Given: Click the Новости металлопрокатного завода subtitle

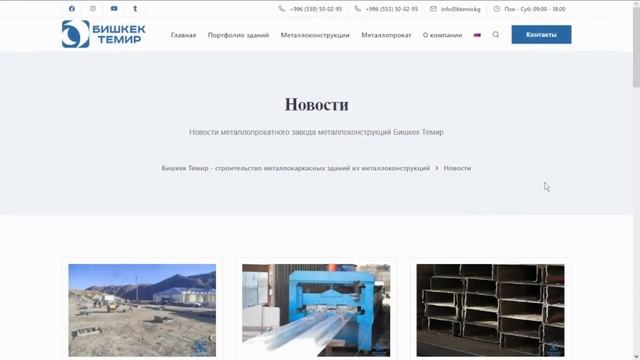Looking at the screenshot, I should [x=316, y=132].
